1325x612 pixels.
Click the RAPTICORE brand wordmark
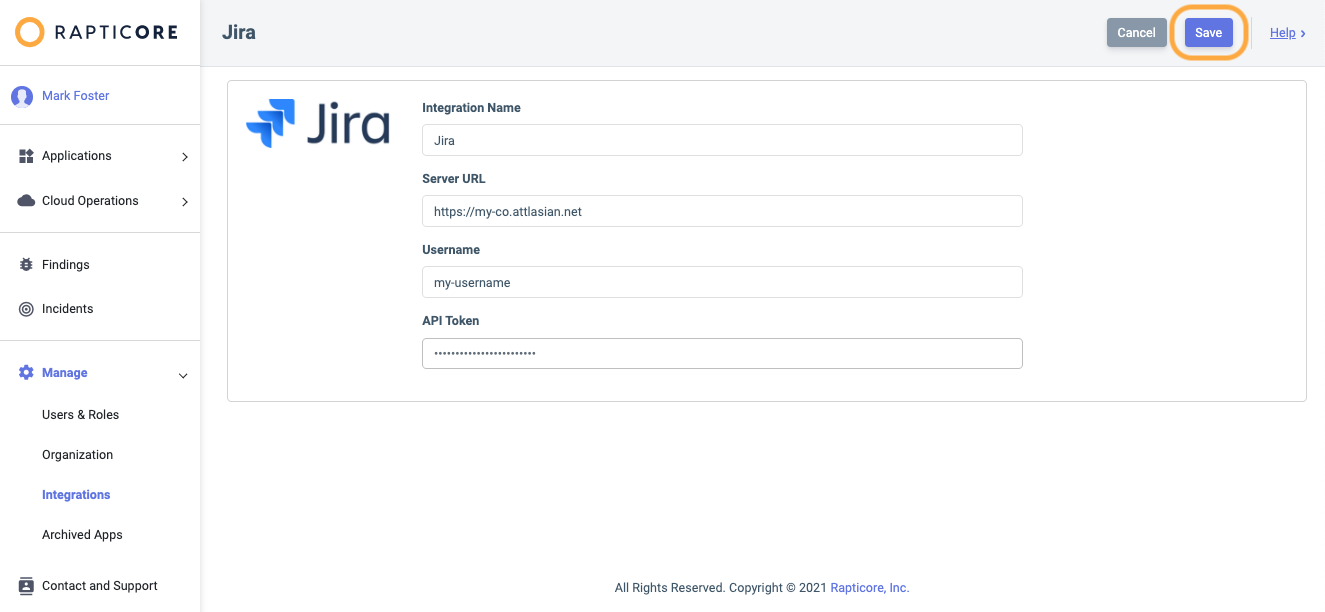click(115, 32)
